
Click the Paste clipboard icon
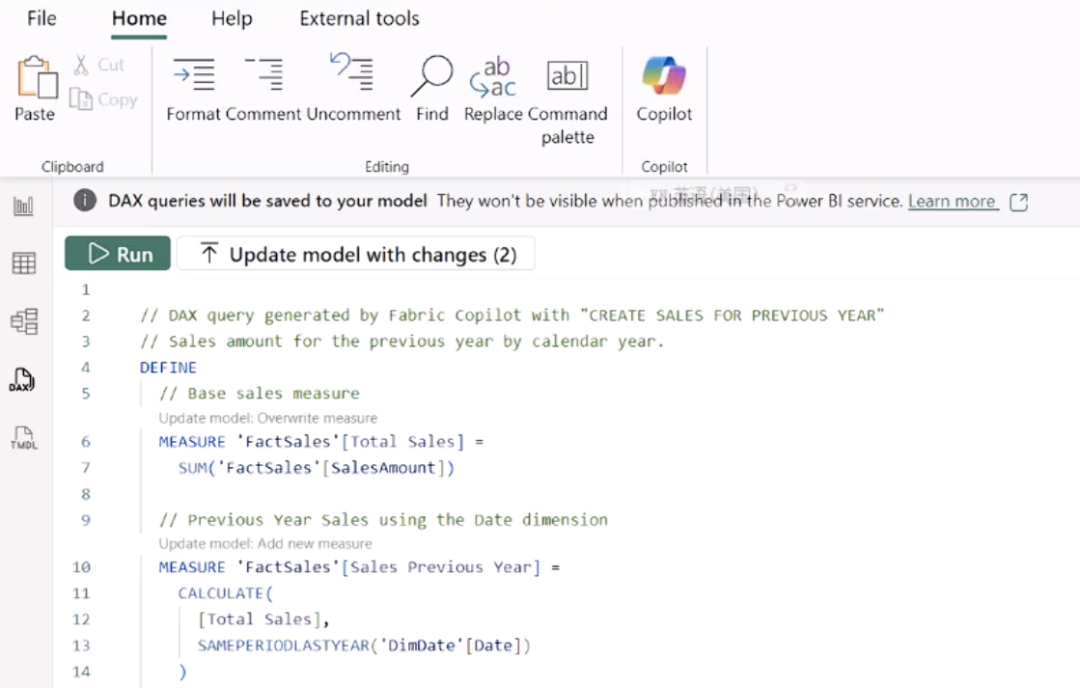click(x=36, y=77)
